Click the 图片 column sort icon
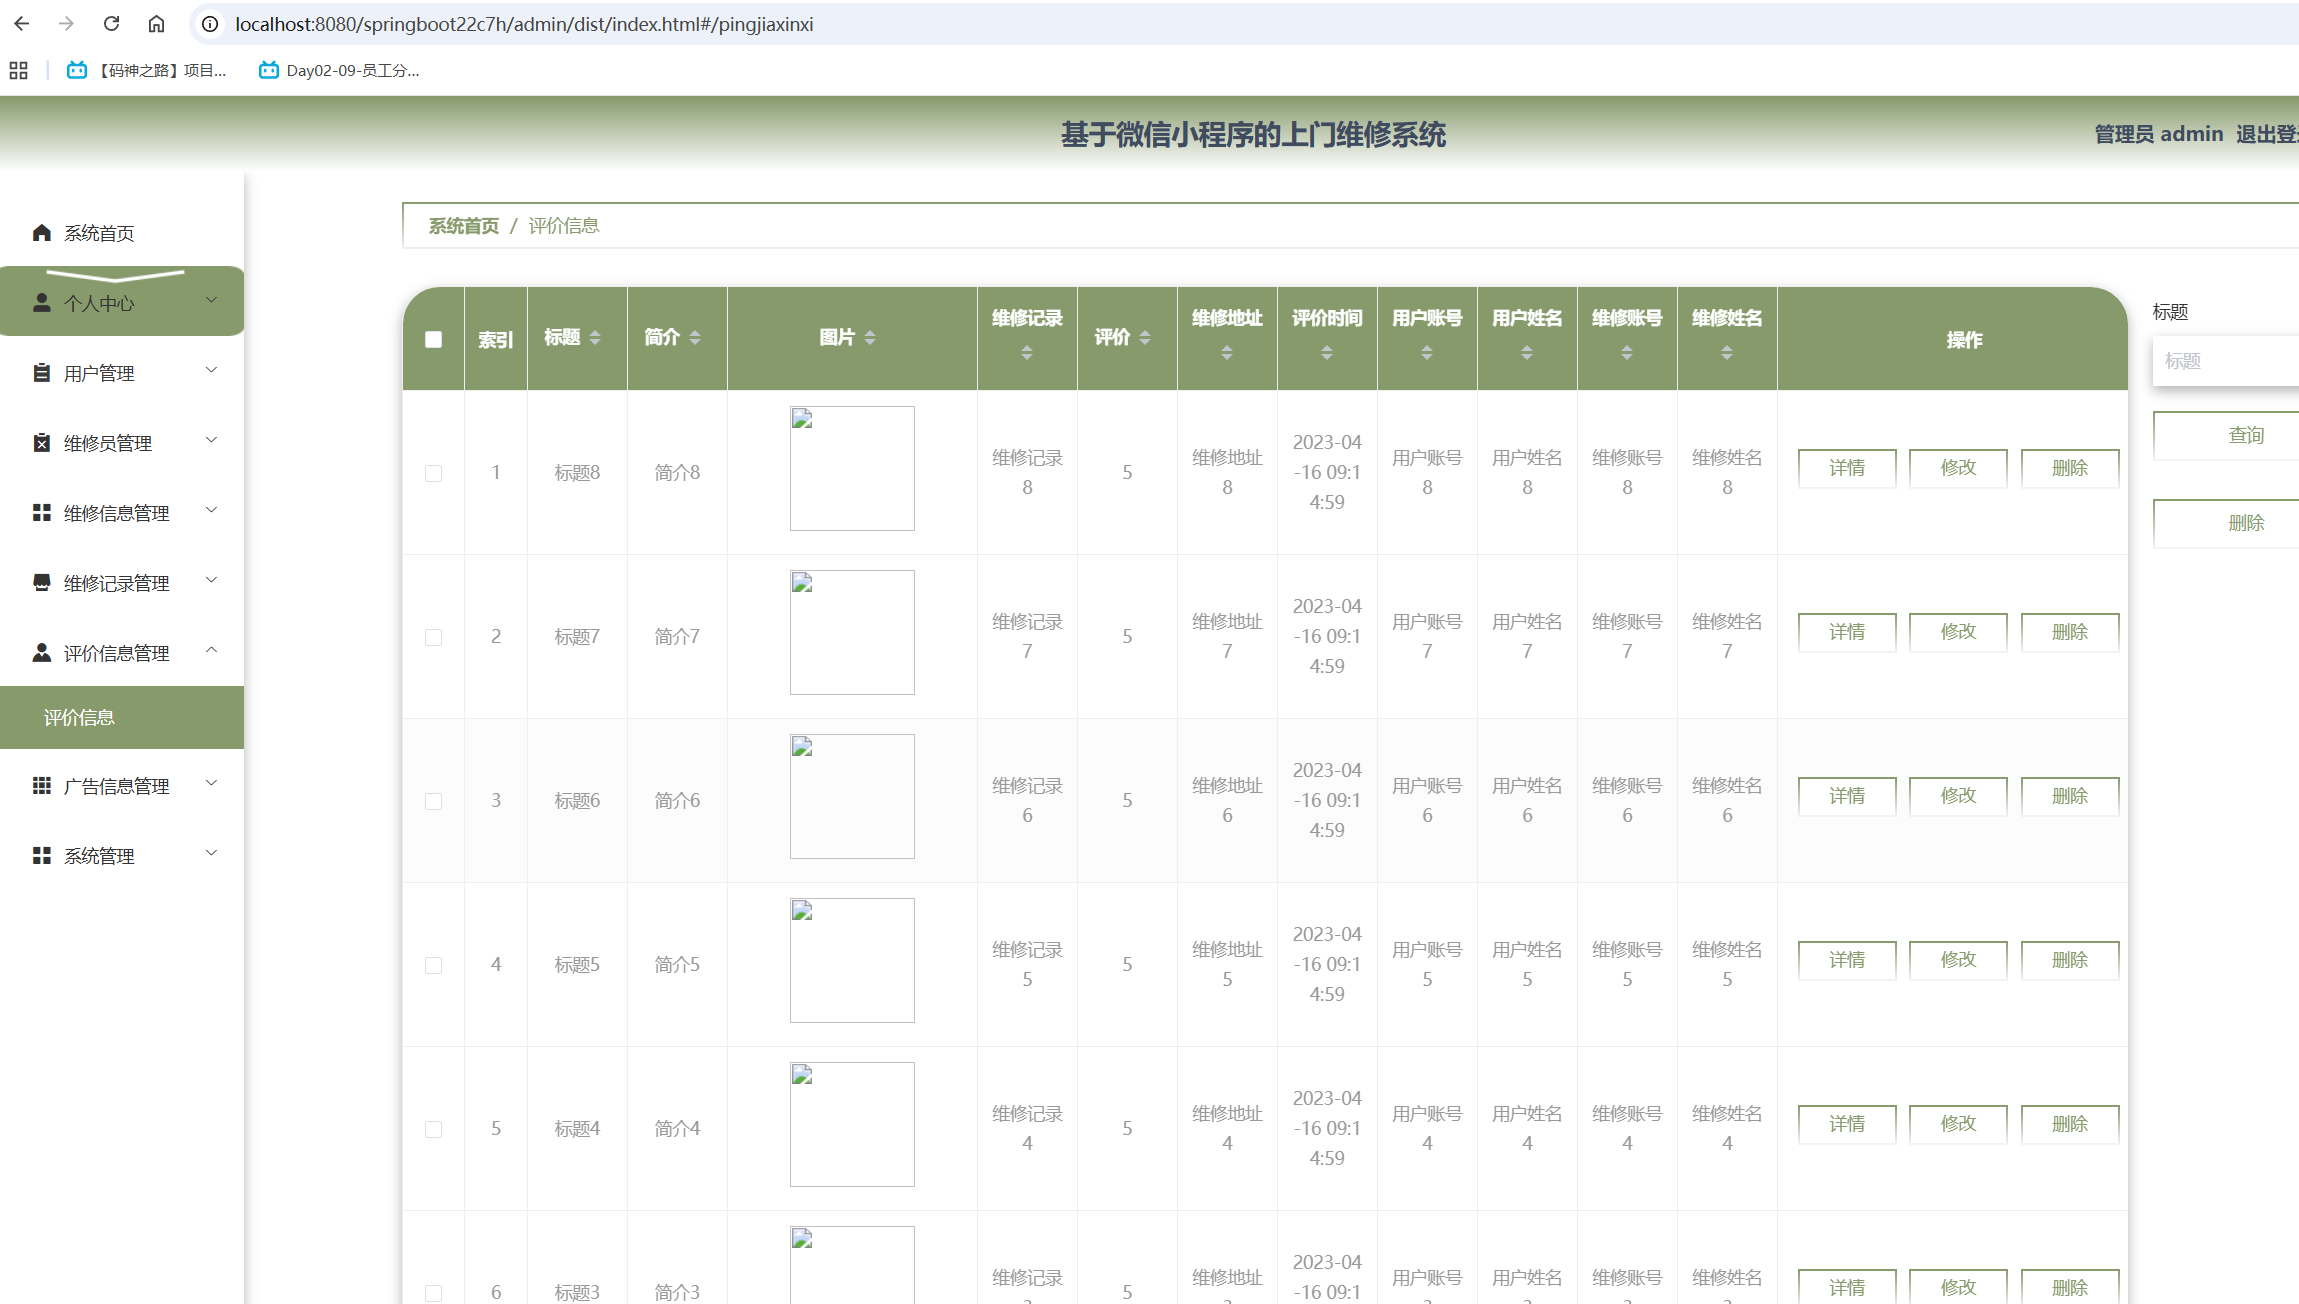2299x1304 pixels. click(870, 338)
